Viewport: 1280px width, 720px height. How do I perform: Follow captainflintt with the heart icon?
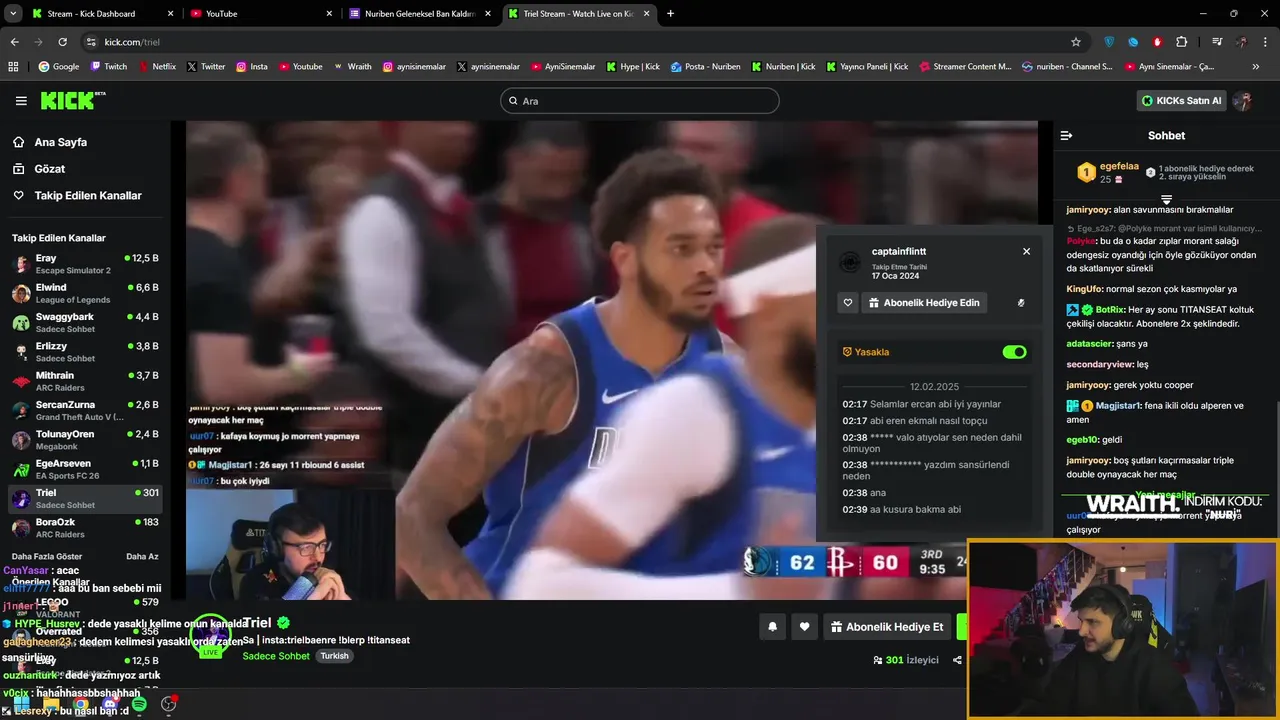pyautogui.click(x=848, y=303)
